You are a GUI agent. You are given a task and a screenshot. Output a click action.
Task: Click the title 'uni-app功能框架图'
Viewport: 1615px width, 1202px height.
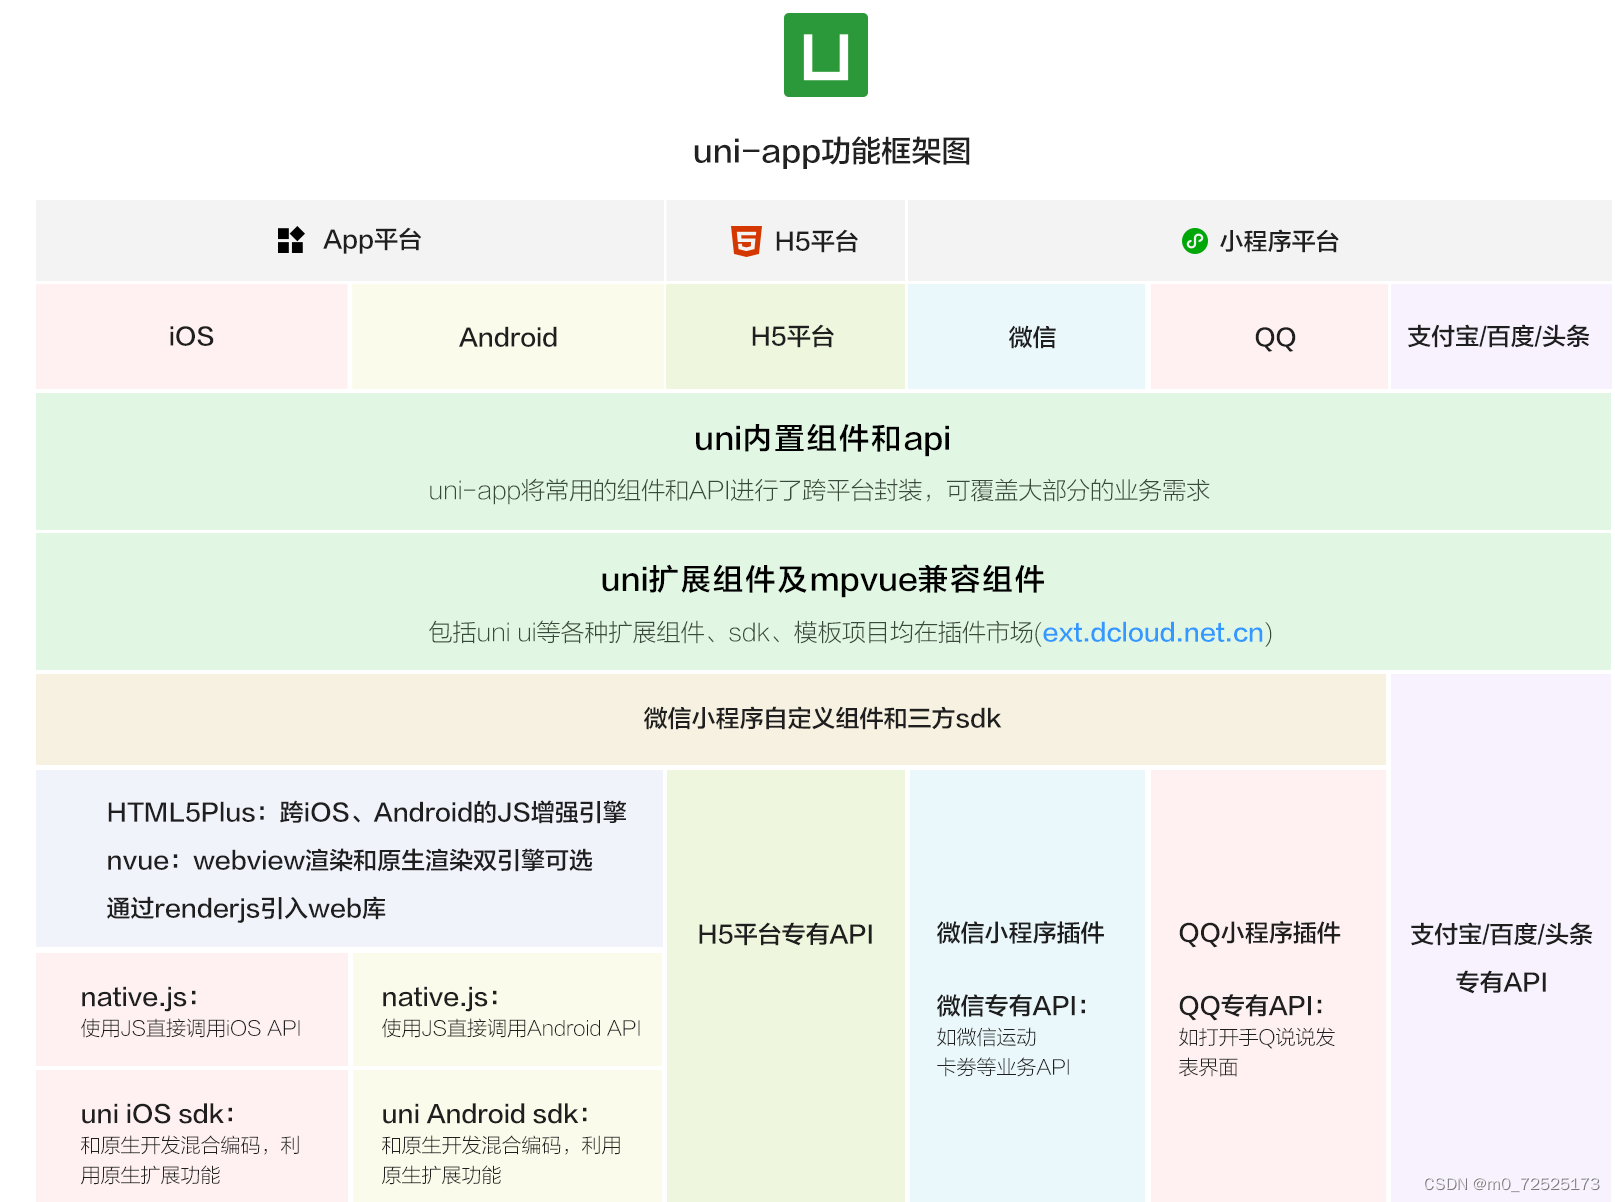(x=832, y=151)
